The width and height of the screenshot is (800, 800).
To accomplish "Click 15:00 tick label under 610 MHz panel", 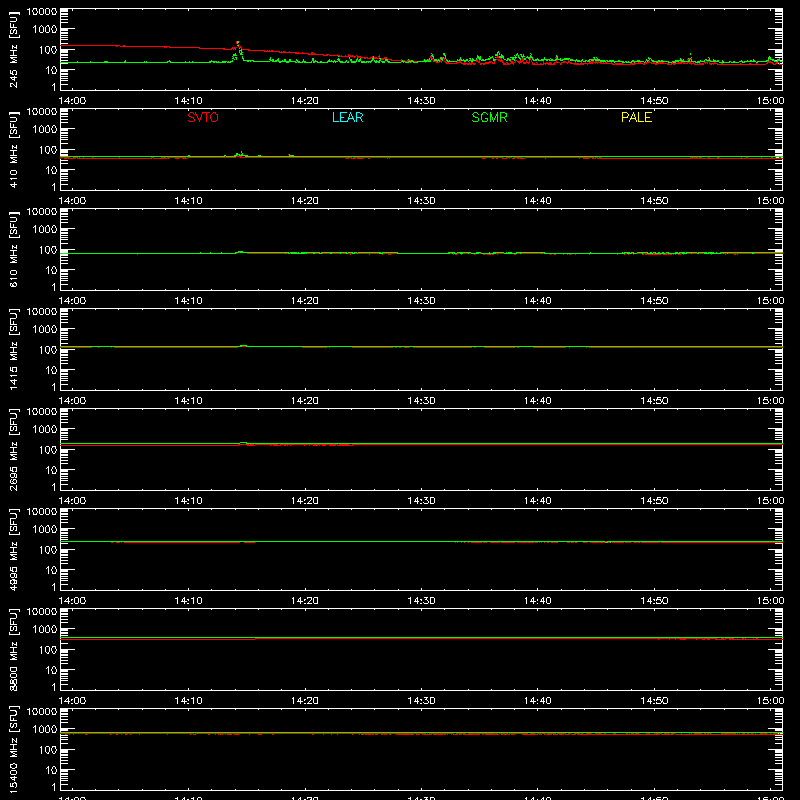I will coord(770,301).
